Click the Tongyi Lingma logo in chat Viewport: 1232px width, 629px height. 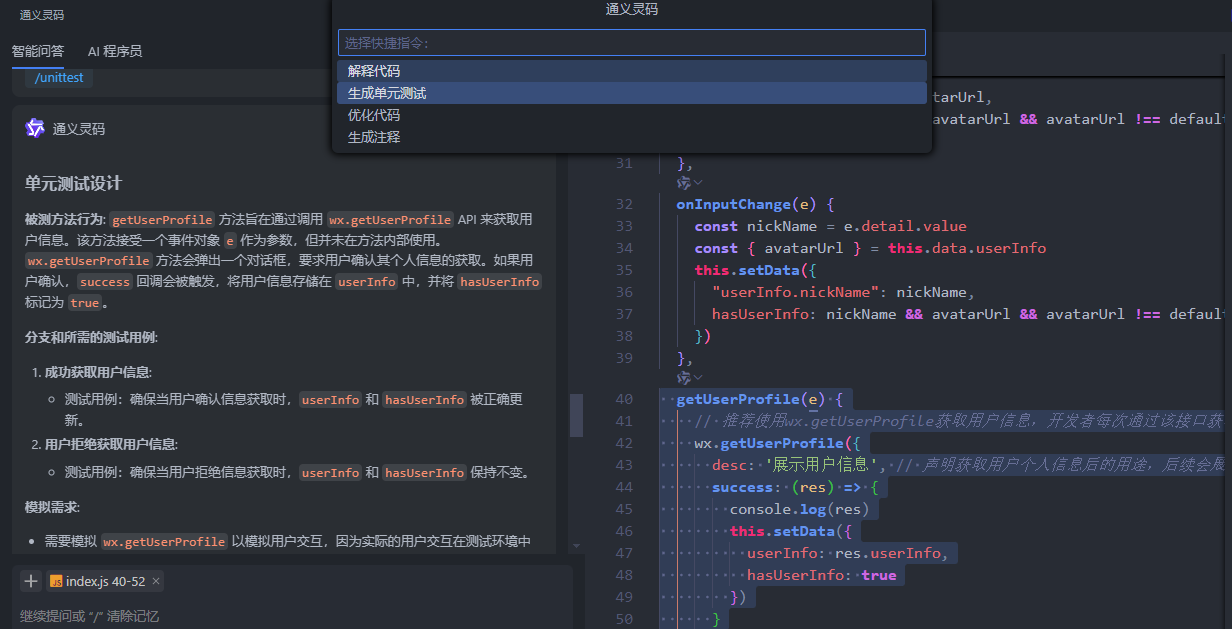[35, 128]
